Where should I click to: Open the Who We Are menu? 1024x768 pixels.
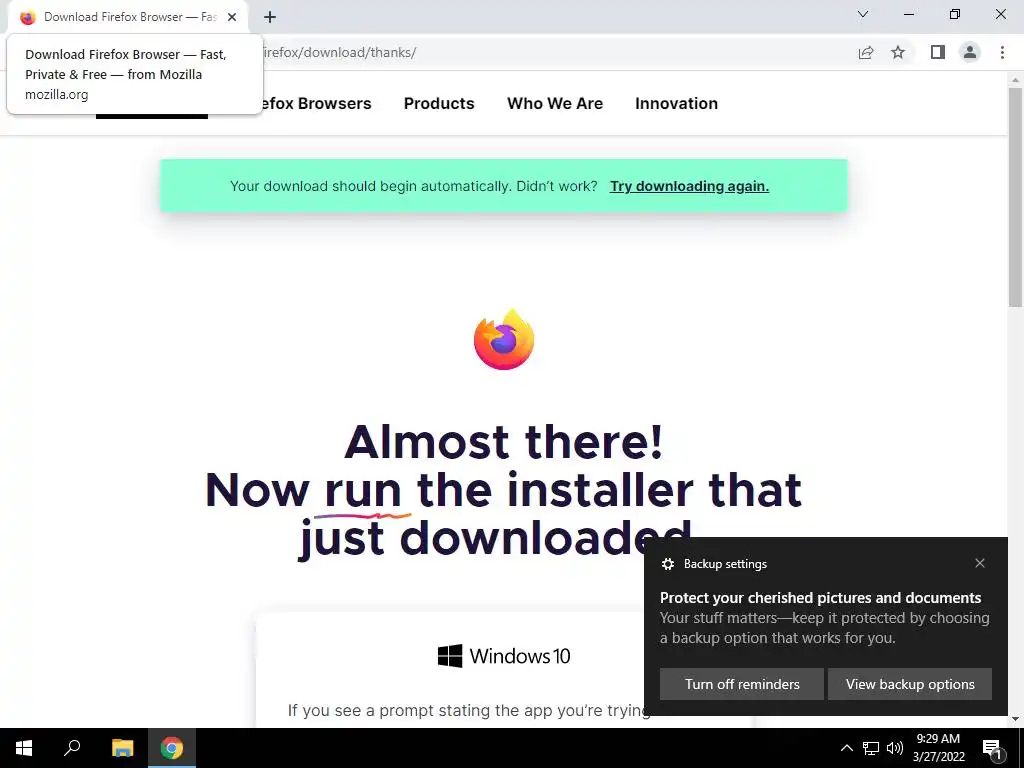coord(555,103)
